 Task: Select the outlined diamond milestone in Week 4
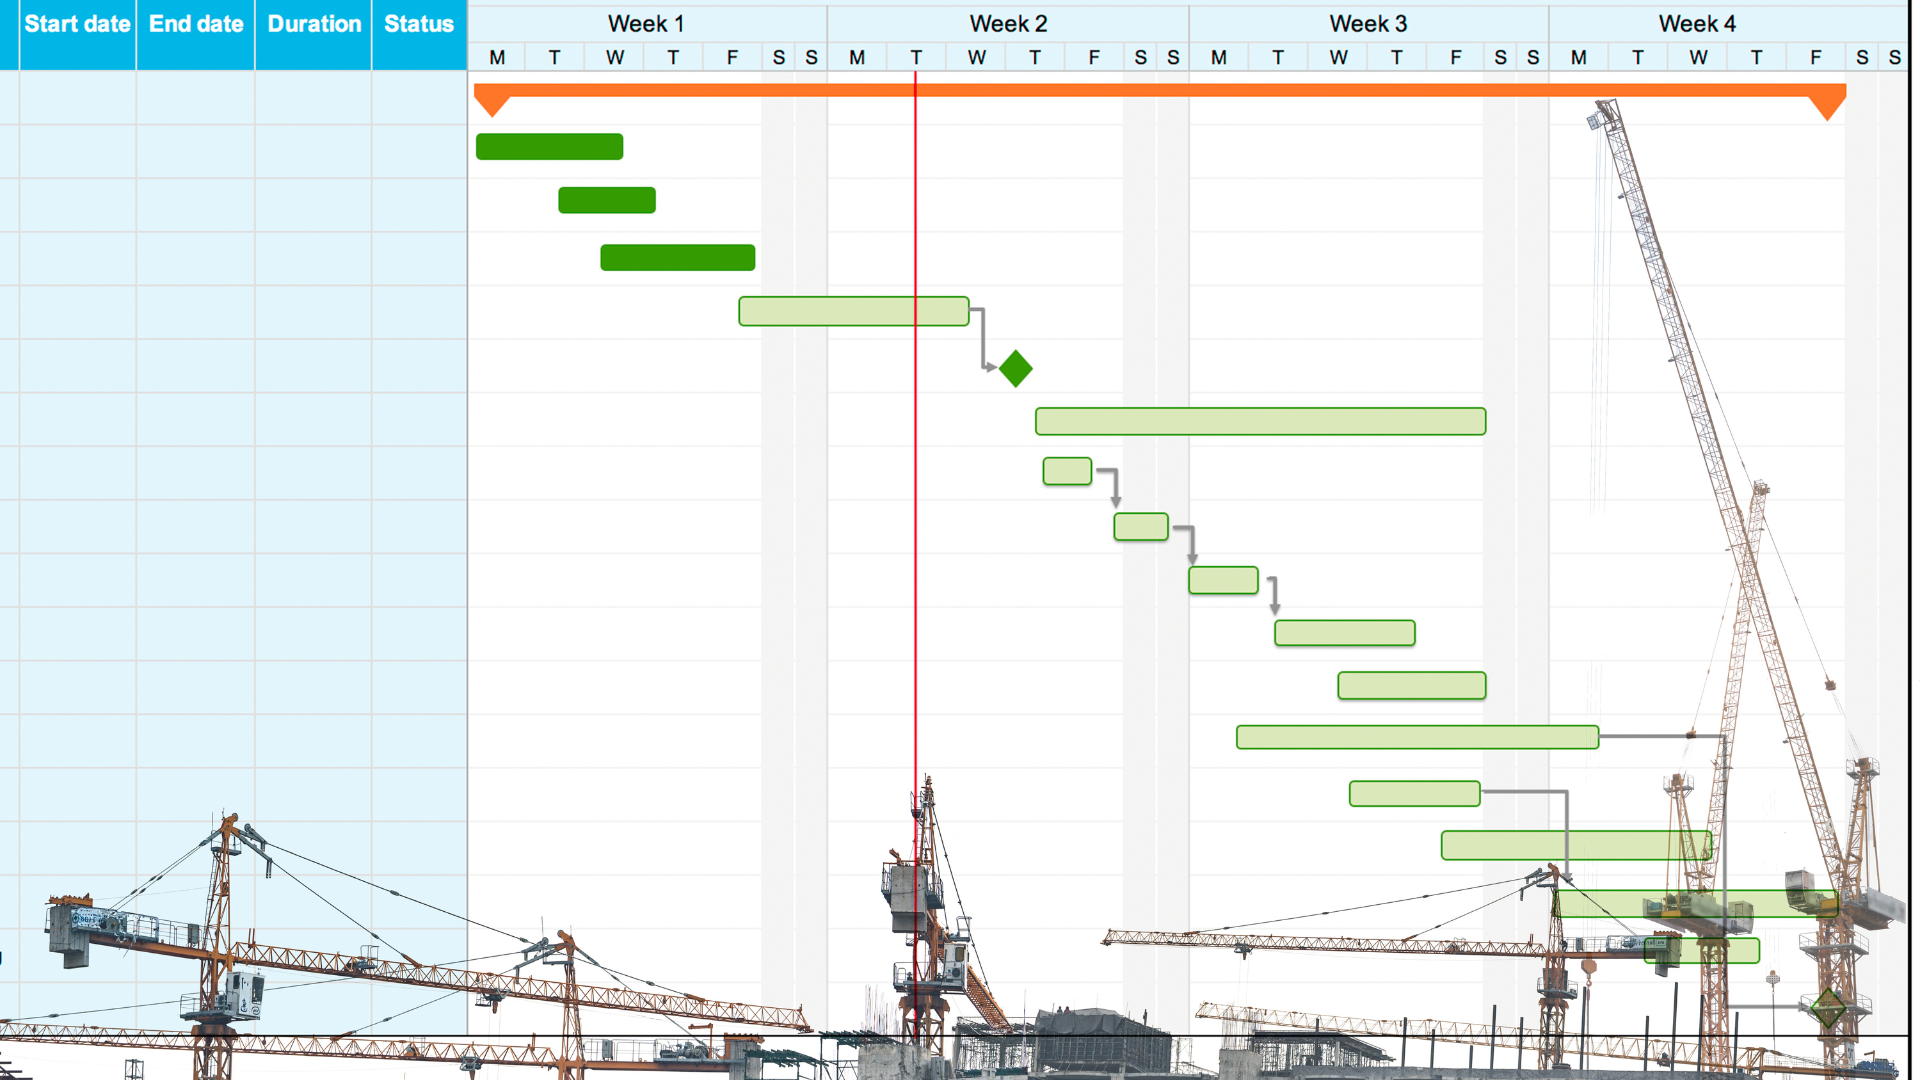[1828, 1007]
